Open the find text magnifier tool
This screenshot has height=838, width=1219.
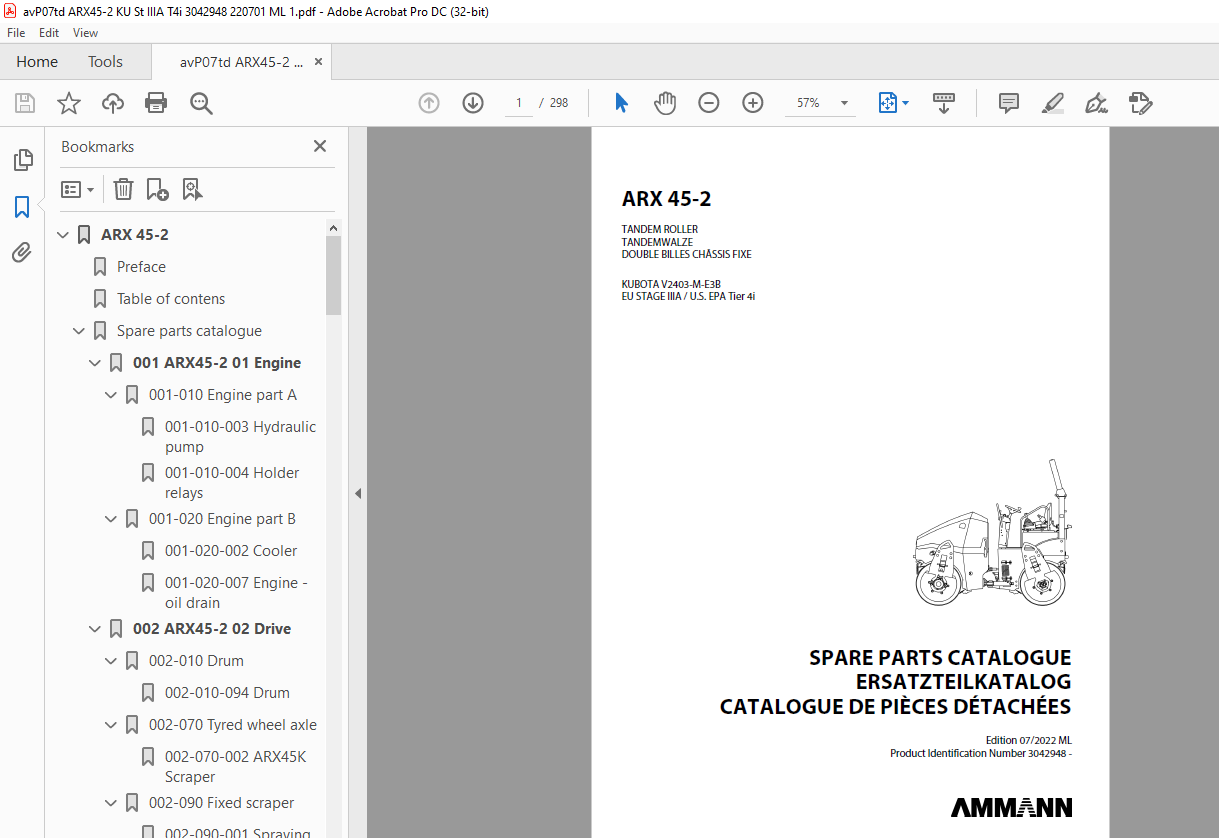click(201, 103)
